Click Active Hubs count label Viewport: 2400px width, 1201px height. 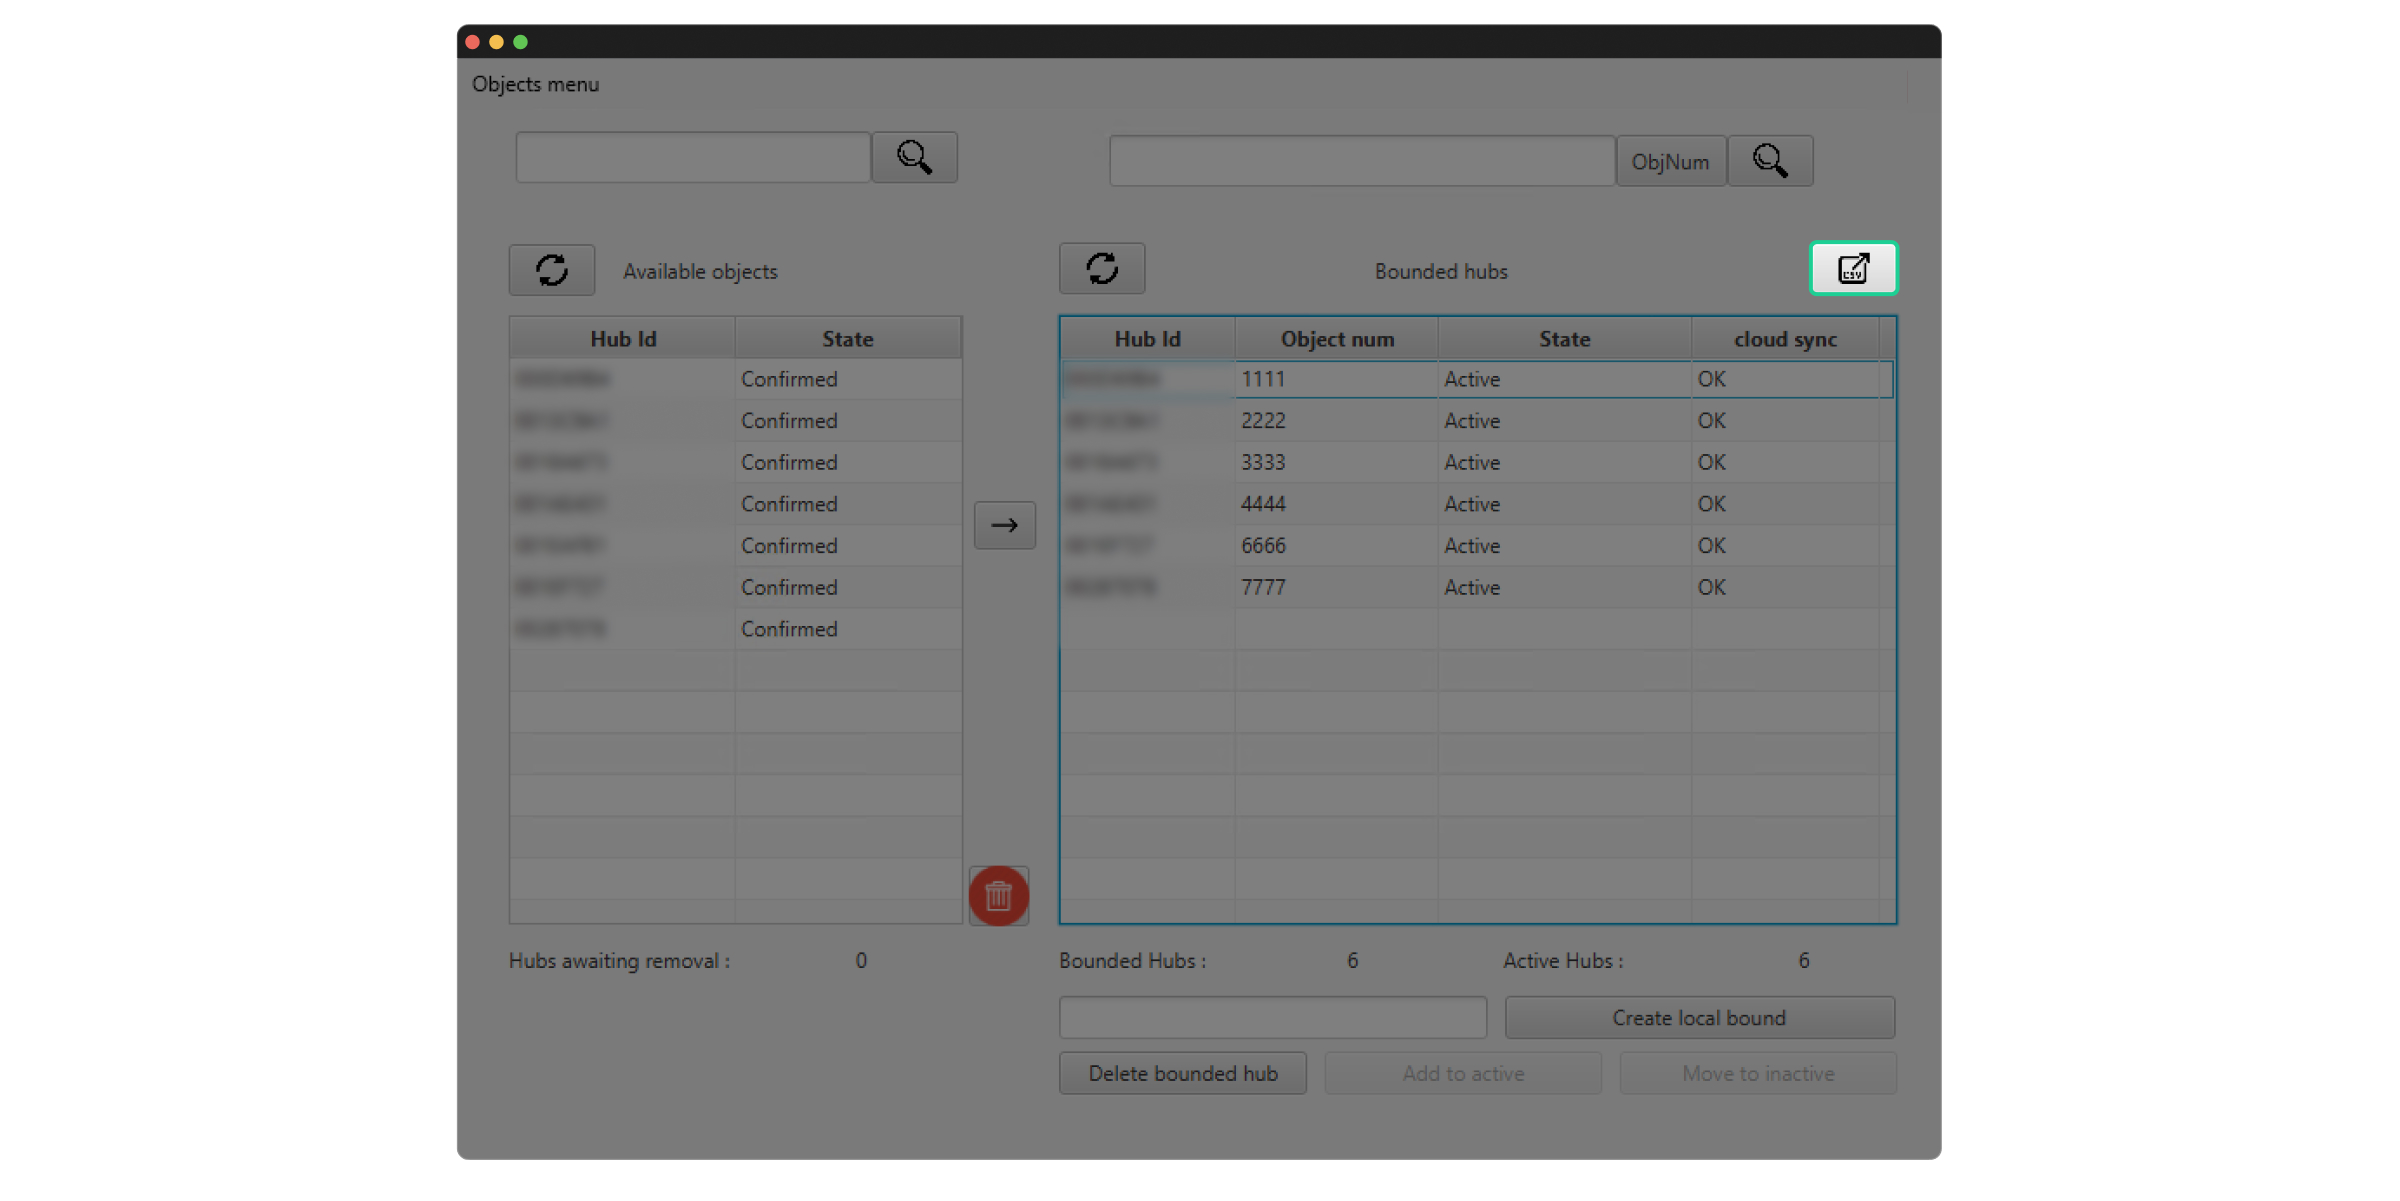pos(1563,960)
